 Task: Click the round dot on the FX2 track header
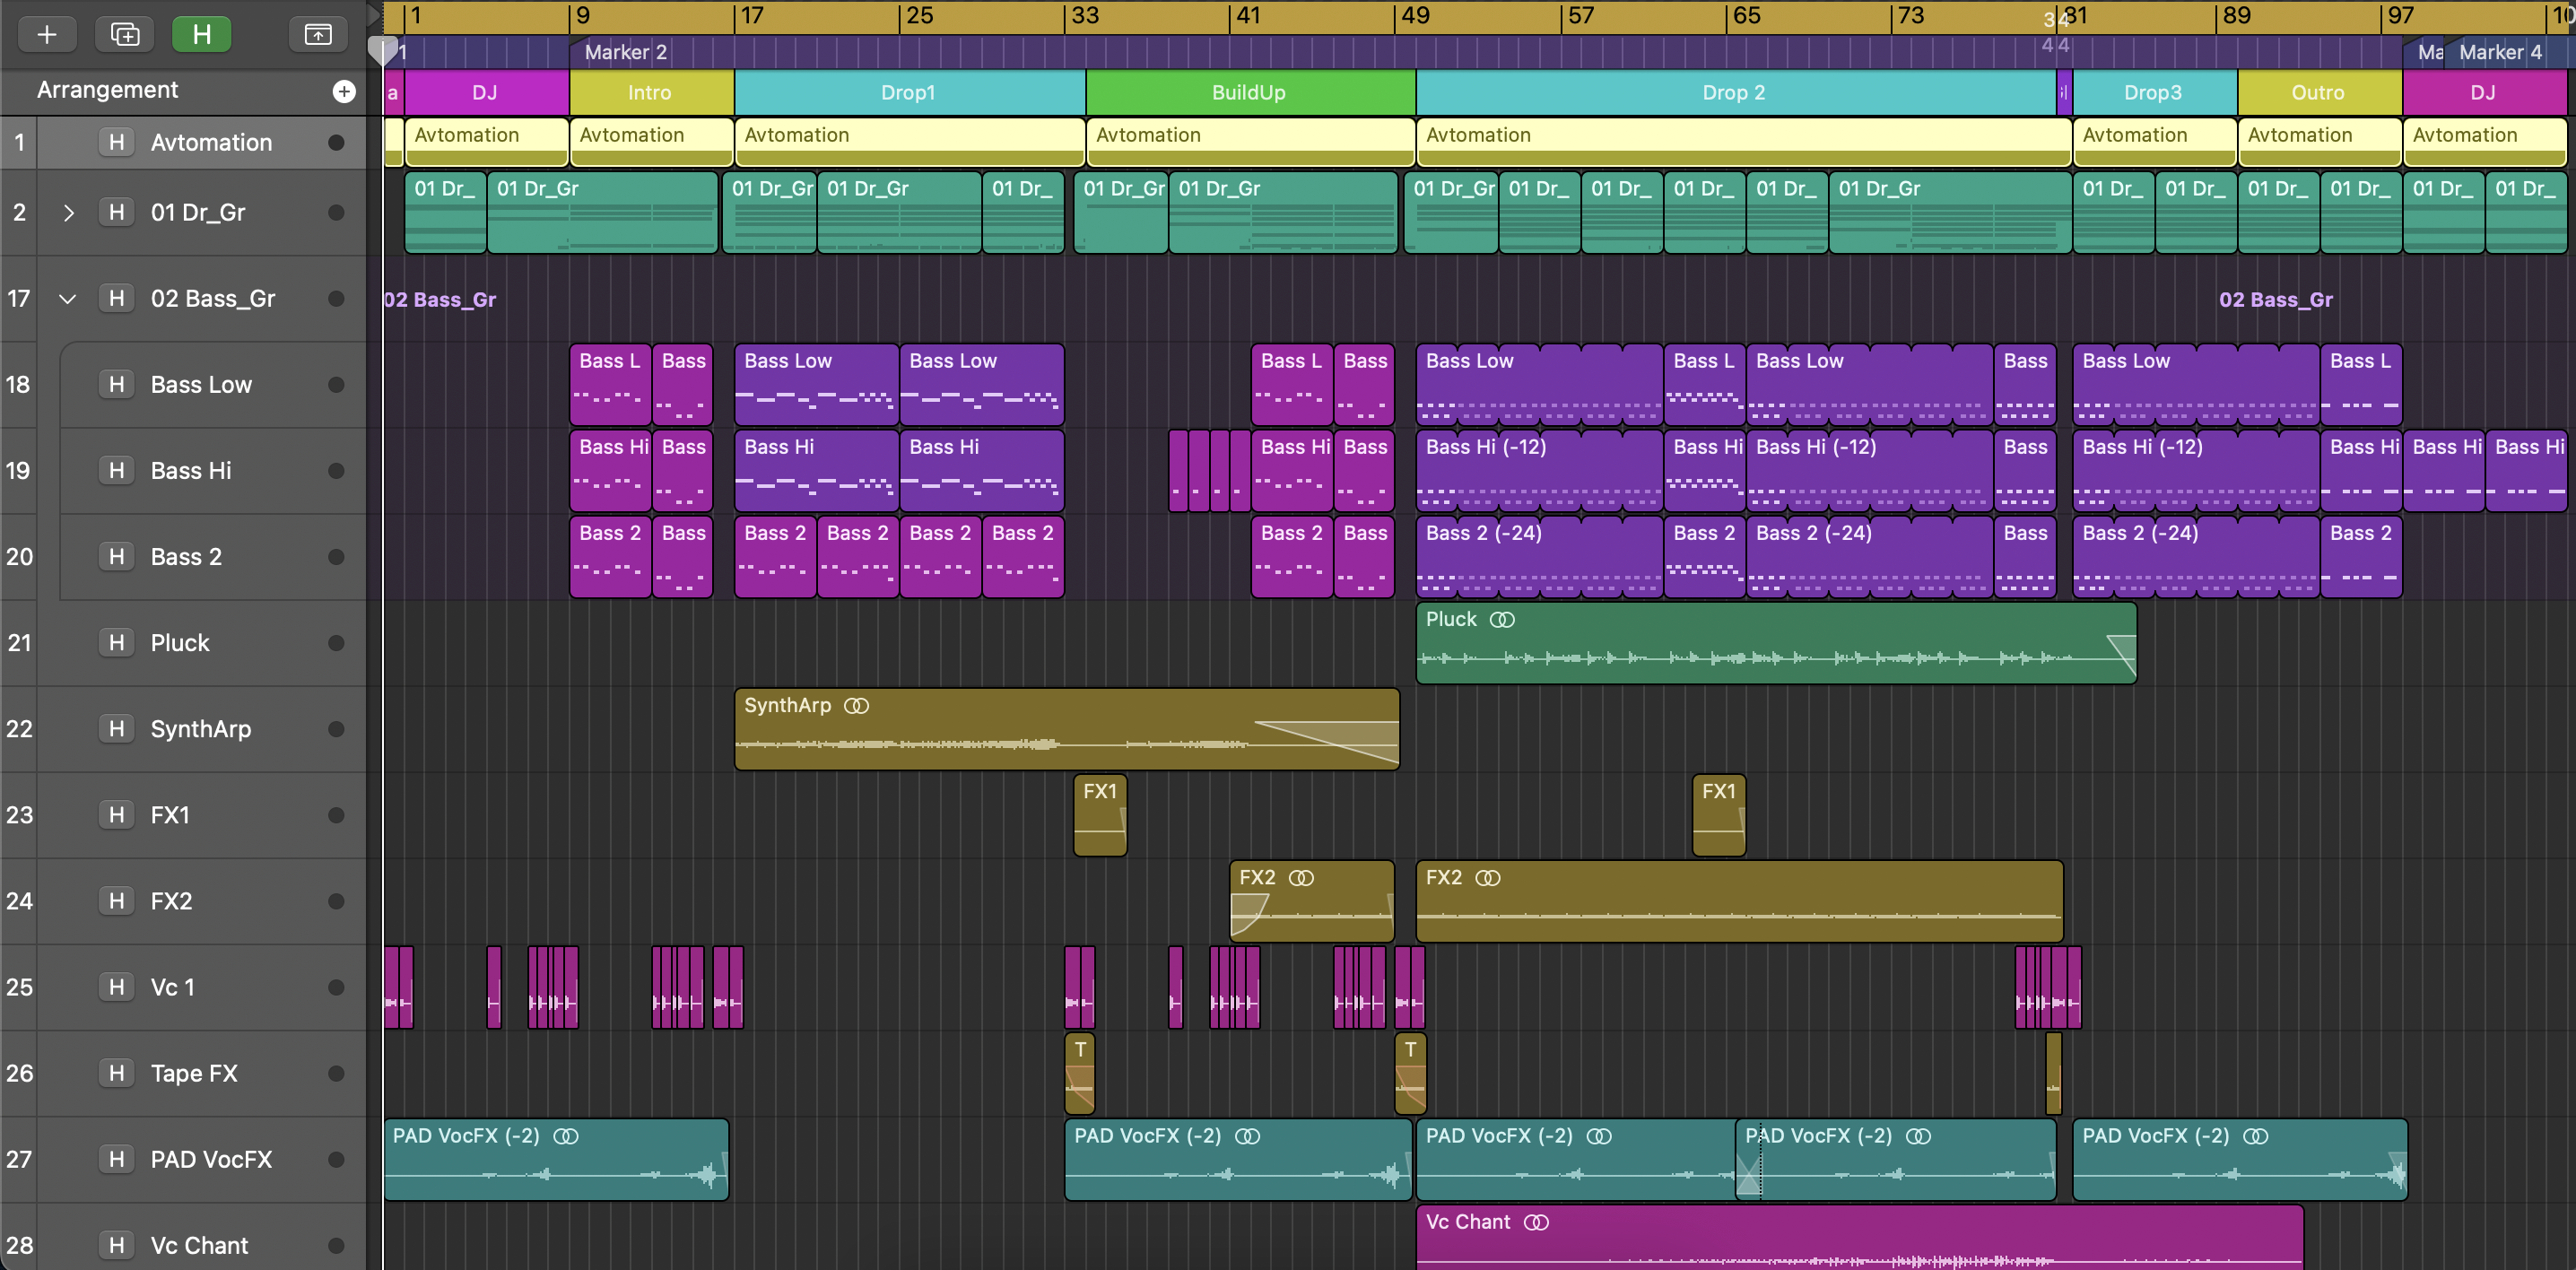(336, 901)
